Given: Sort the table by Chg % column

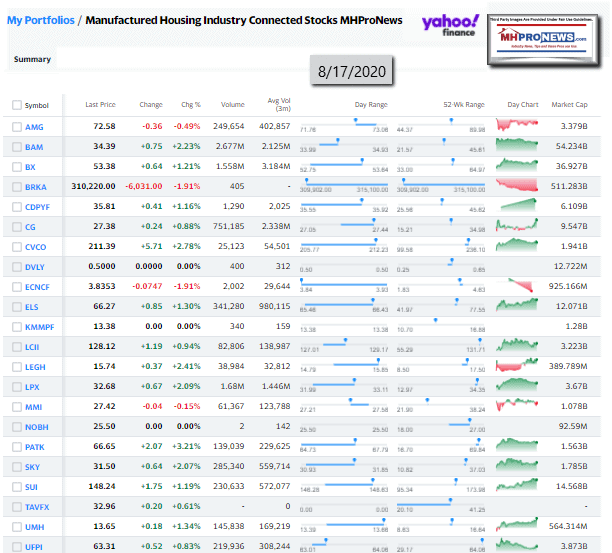Looking at the screenshot, I should pyautogui.click(x=189, y=105).
